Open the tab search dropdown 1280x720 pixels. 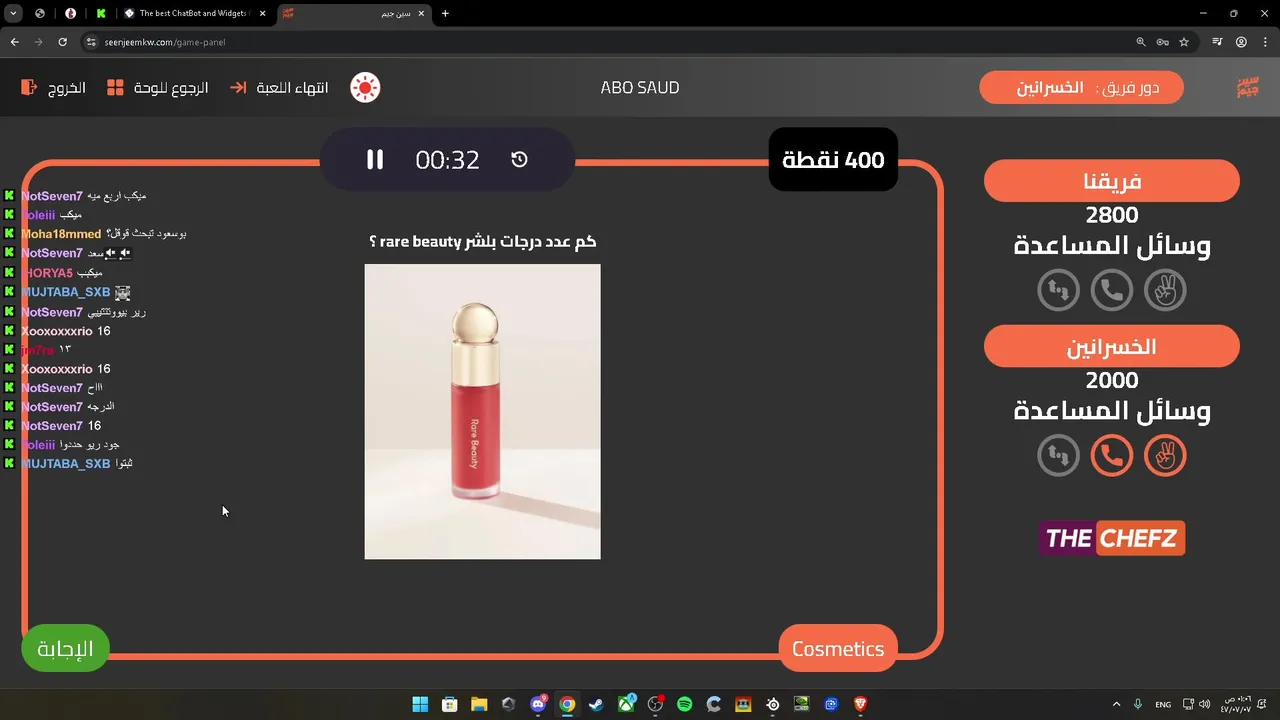(13, 13)
